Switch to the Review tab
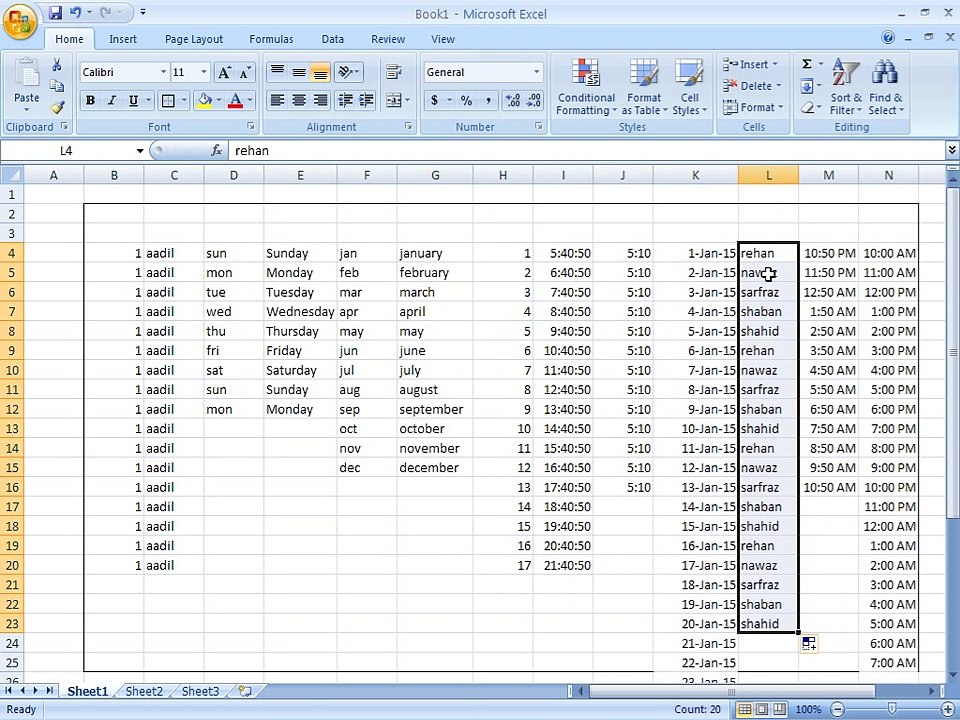This screenshot has height=720, width=960. pos(388,39)
